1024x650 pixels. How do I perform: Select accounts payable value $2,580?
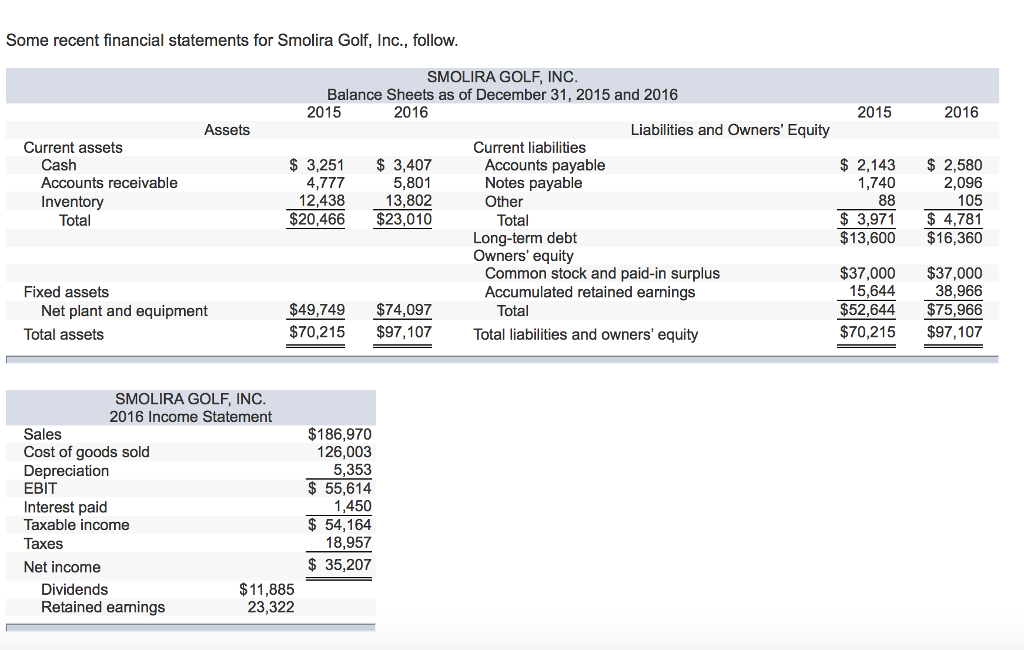[x=954, y=165]
